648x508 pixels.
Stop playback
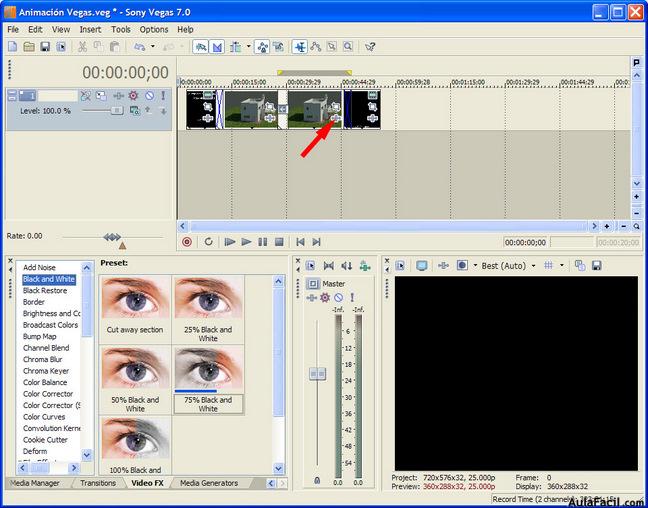coord(279,242)
